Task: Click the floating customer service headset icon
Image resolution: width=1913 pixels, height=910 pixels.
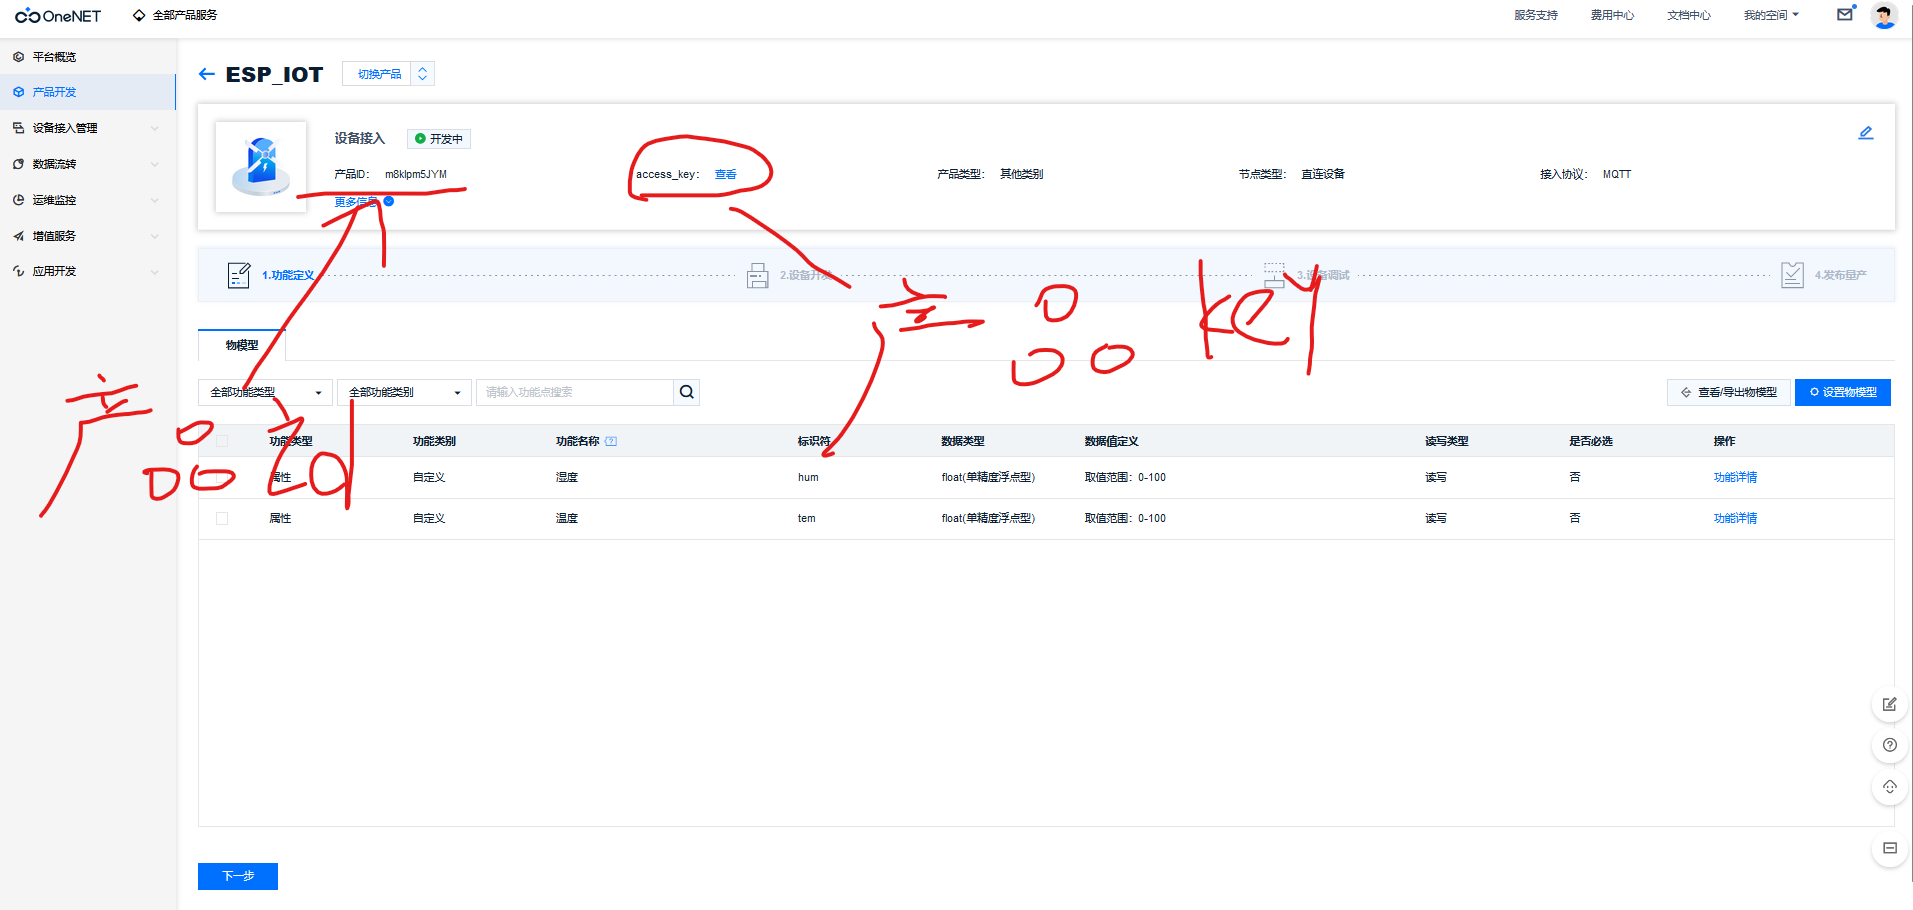Action: tap(1890, 787)
